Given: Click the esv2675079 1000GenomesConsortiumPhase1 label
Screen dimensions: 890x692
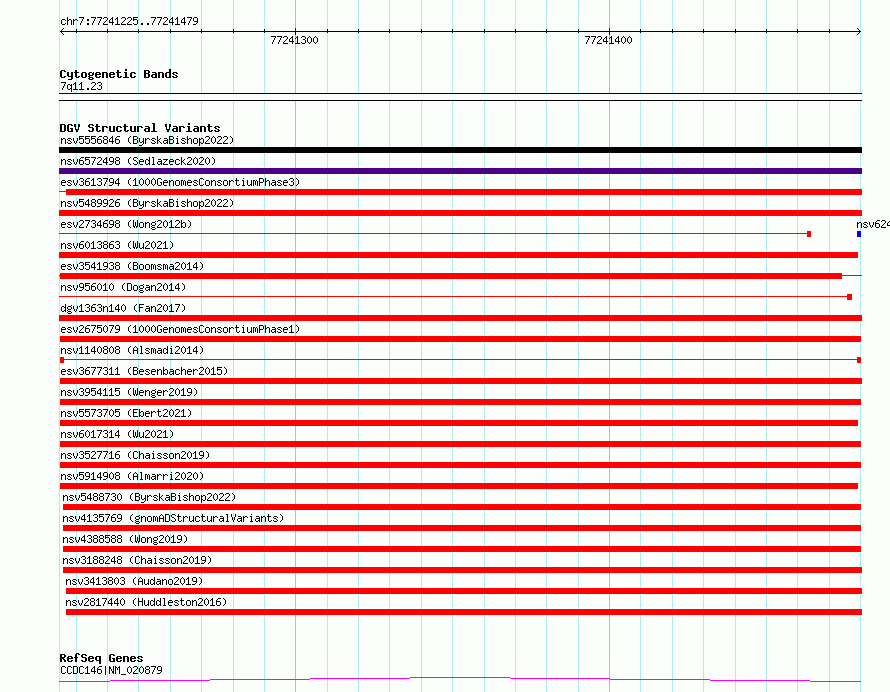Looking at the screenshot, I should coord(180,329).
